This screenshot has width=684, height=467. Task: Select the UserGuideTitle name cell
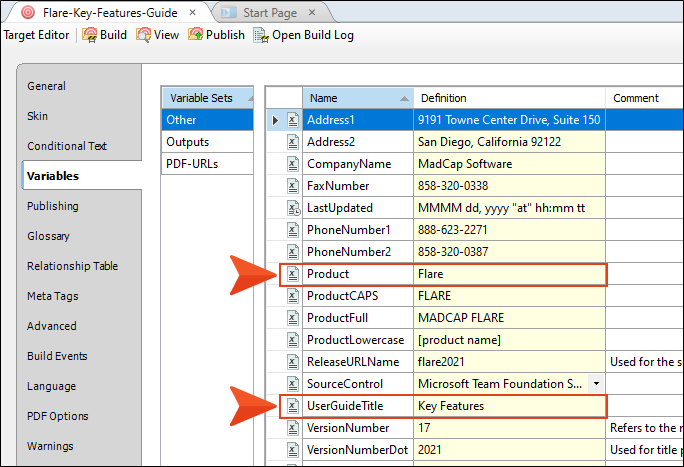click(x=358, y=406)
